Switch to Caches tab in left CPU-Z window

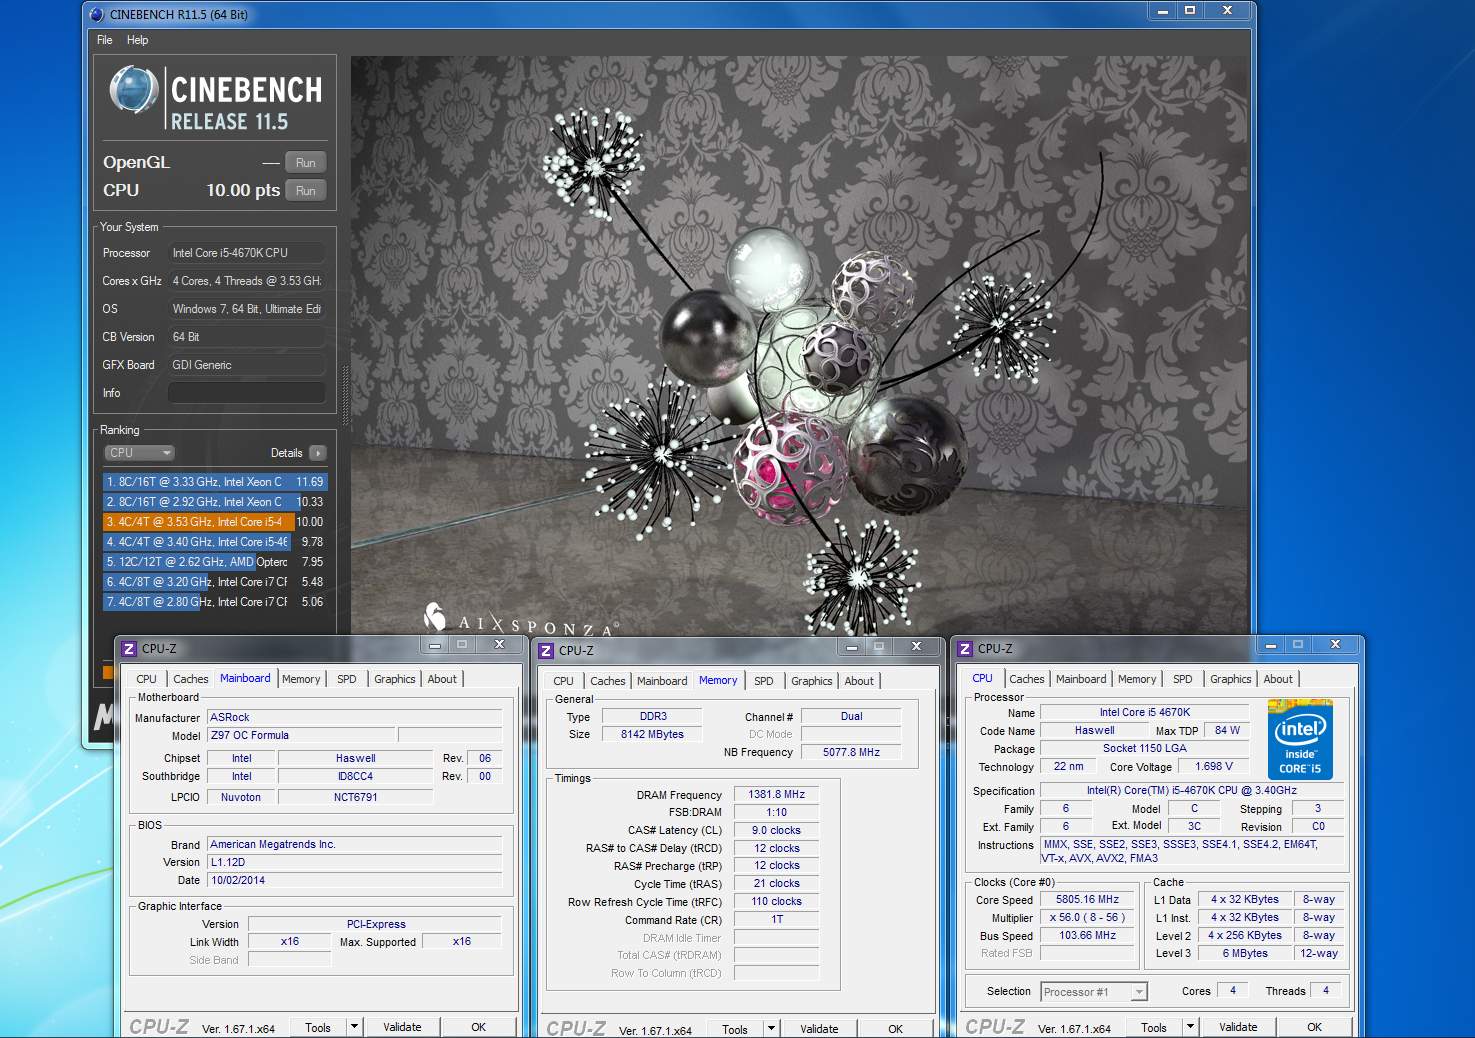pos(190,679)
